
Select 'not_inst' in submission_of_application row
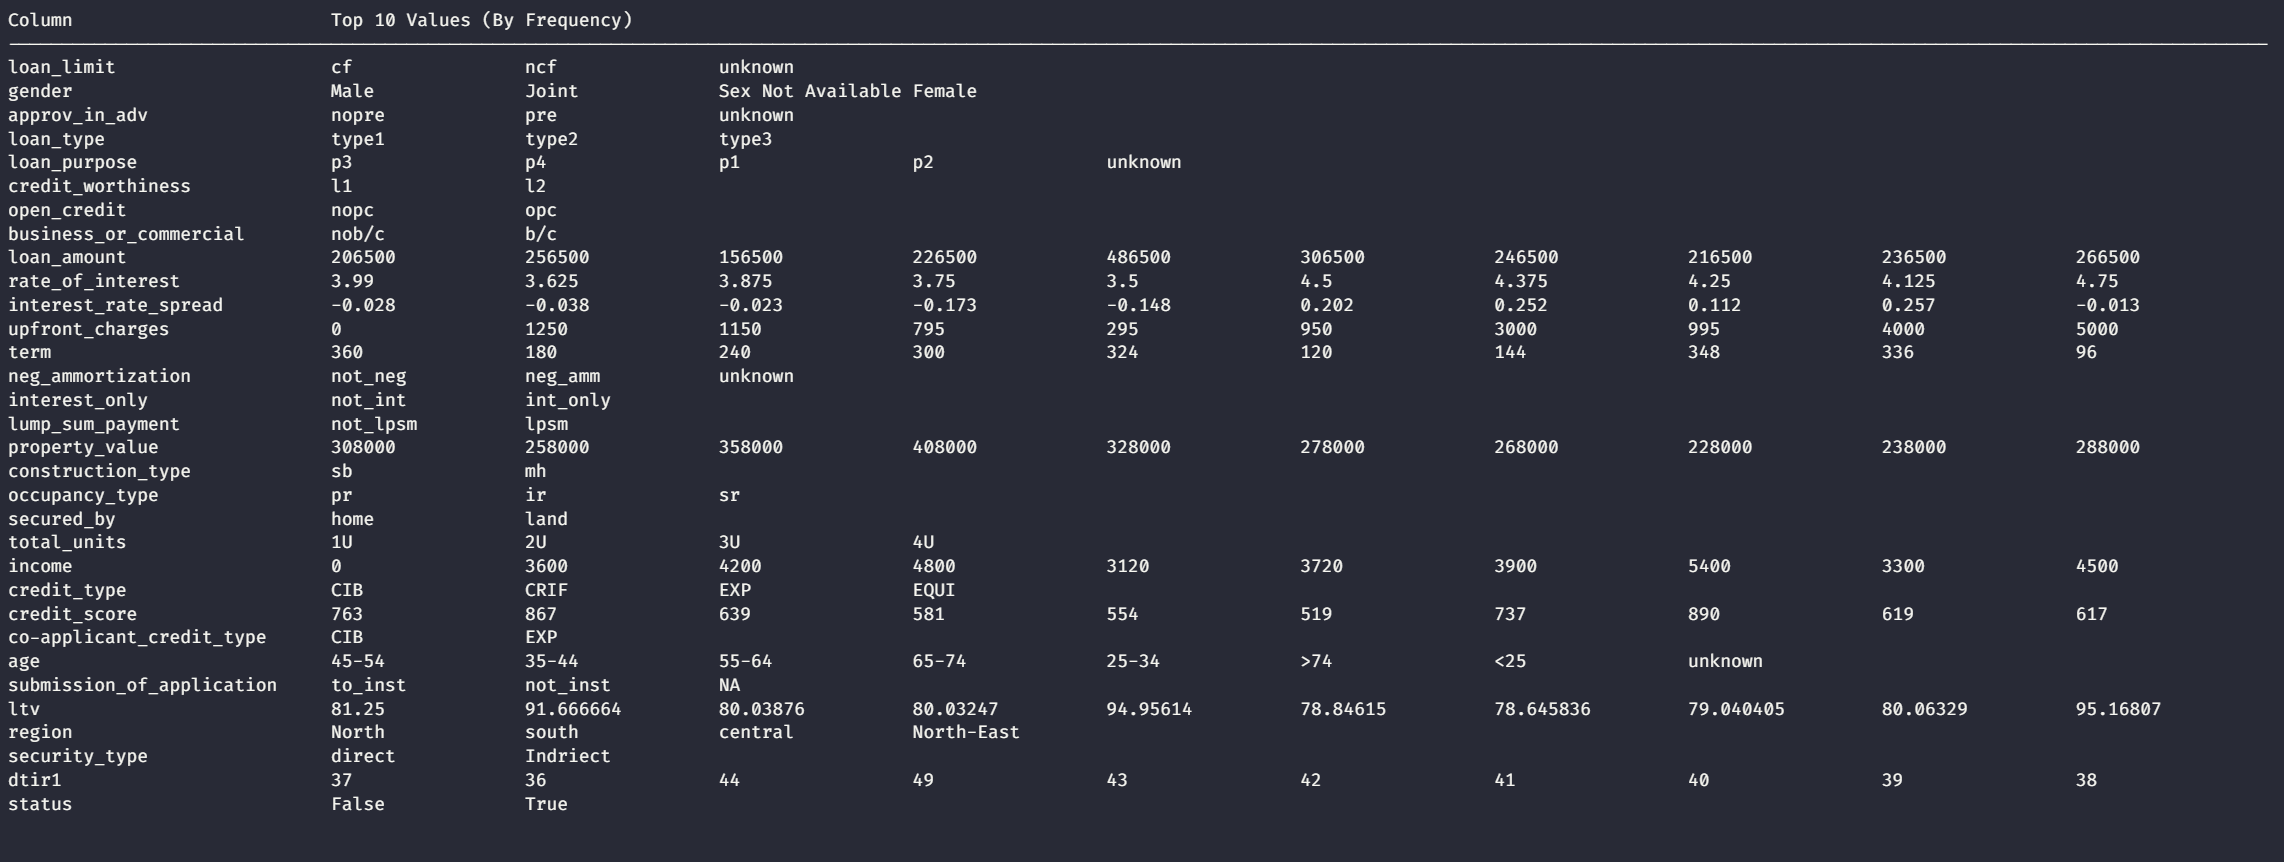point(568,685)
